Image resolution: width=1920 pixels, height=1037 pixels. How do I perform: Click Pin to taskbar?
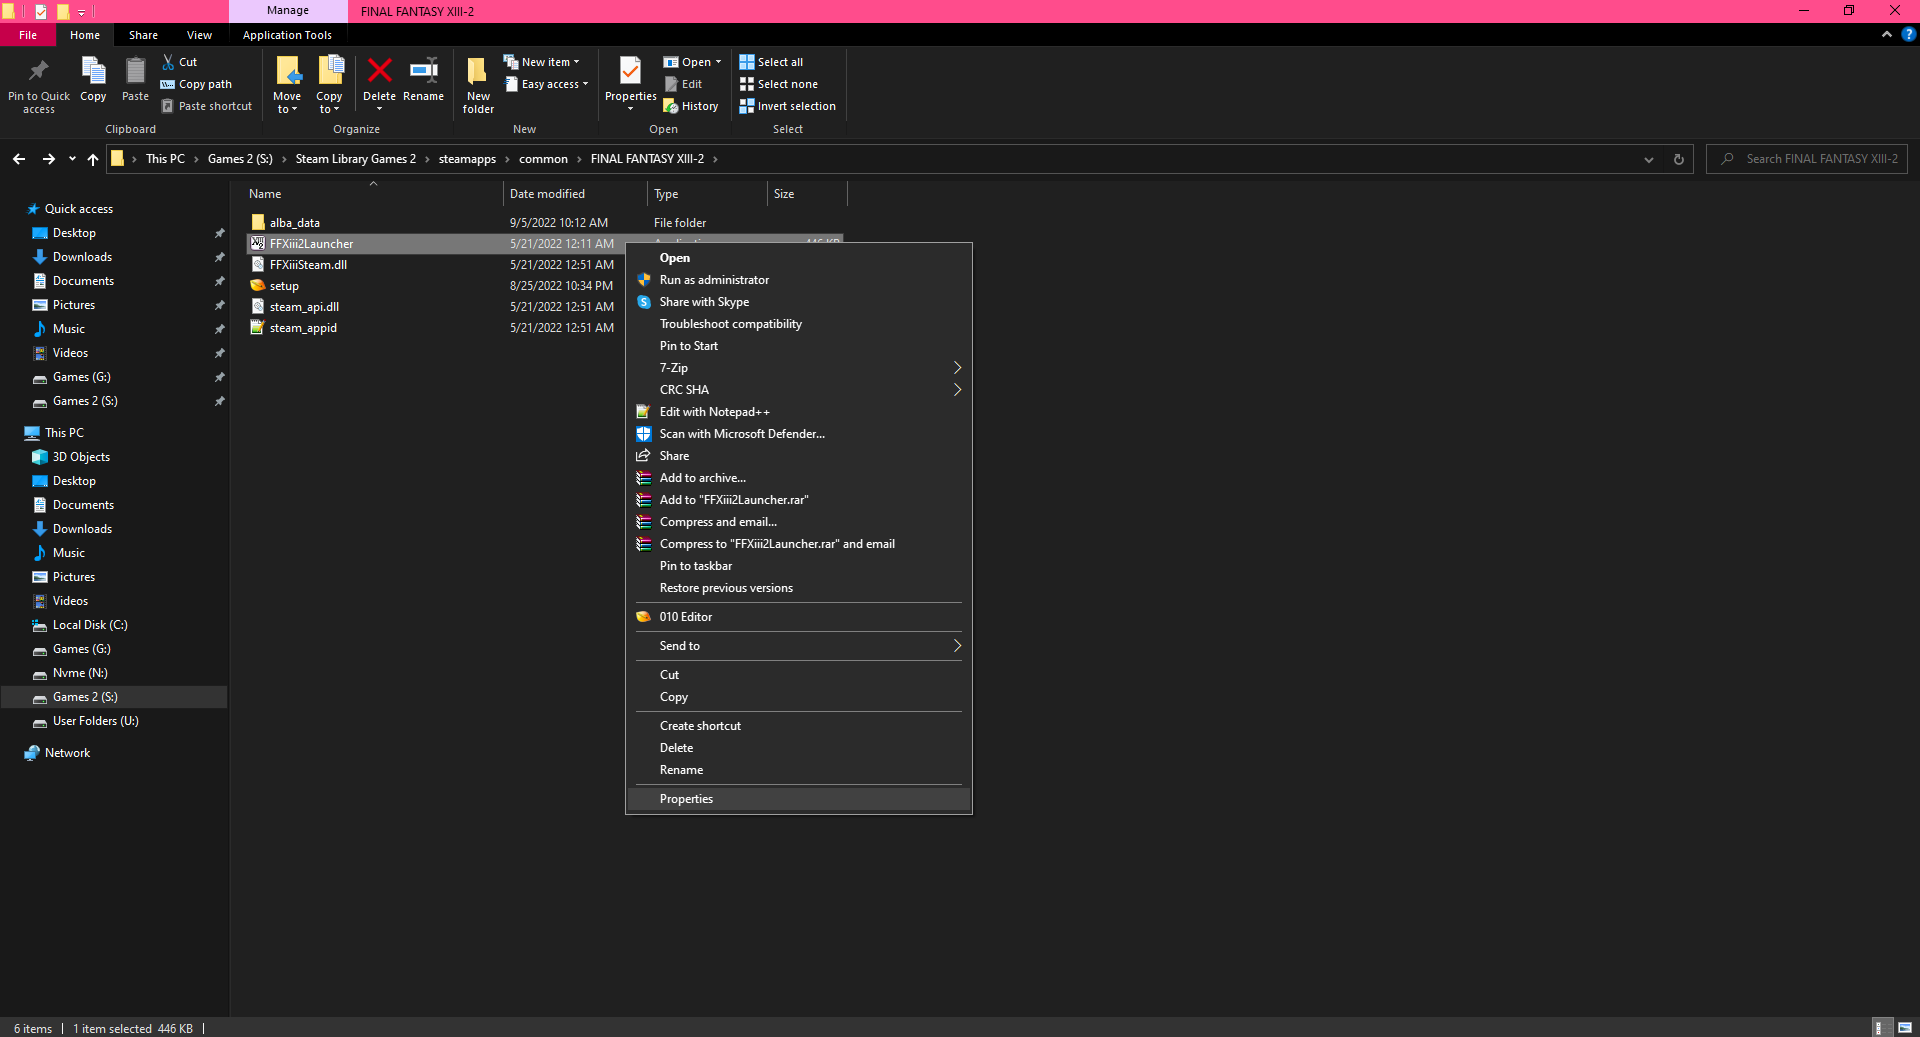798,566
